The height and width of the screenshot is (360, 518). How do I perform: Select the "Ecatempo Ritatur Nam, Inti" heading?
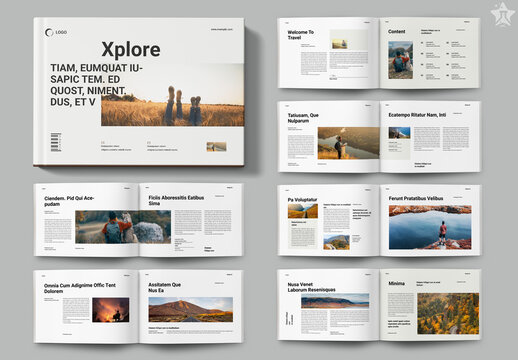pyautogui.click(x=417, y=115)
